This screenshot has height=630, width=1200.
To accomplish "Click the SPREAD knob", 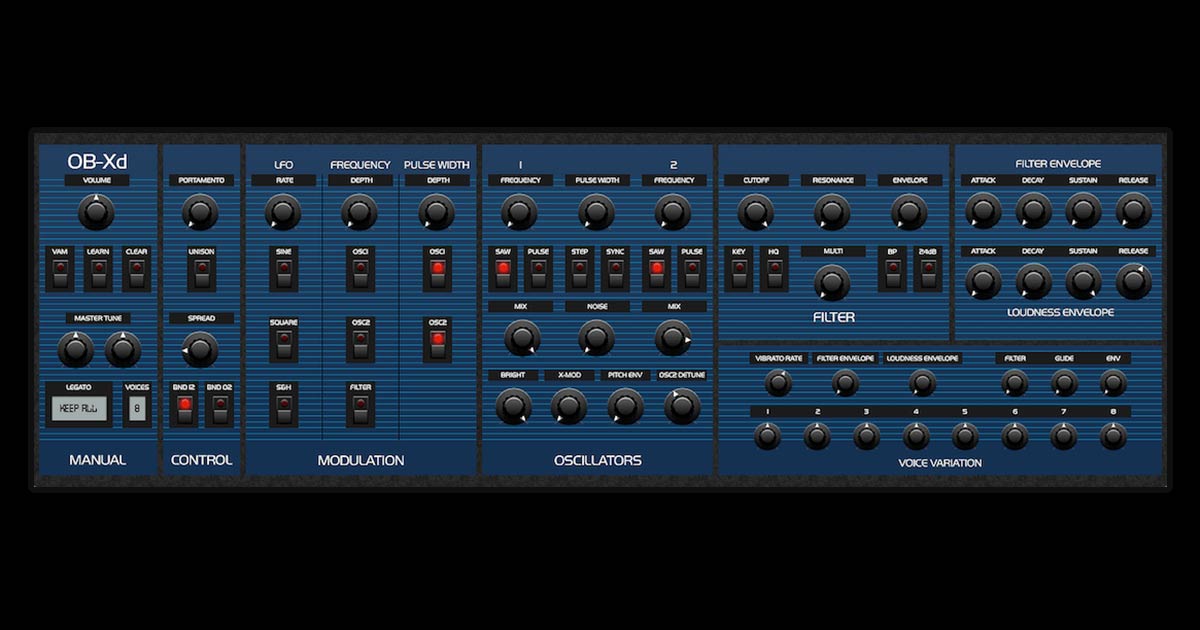I will (200, 349).
